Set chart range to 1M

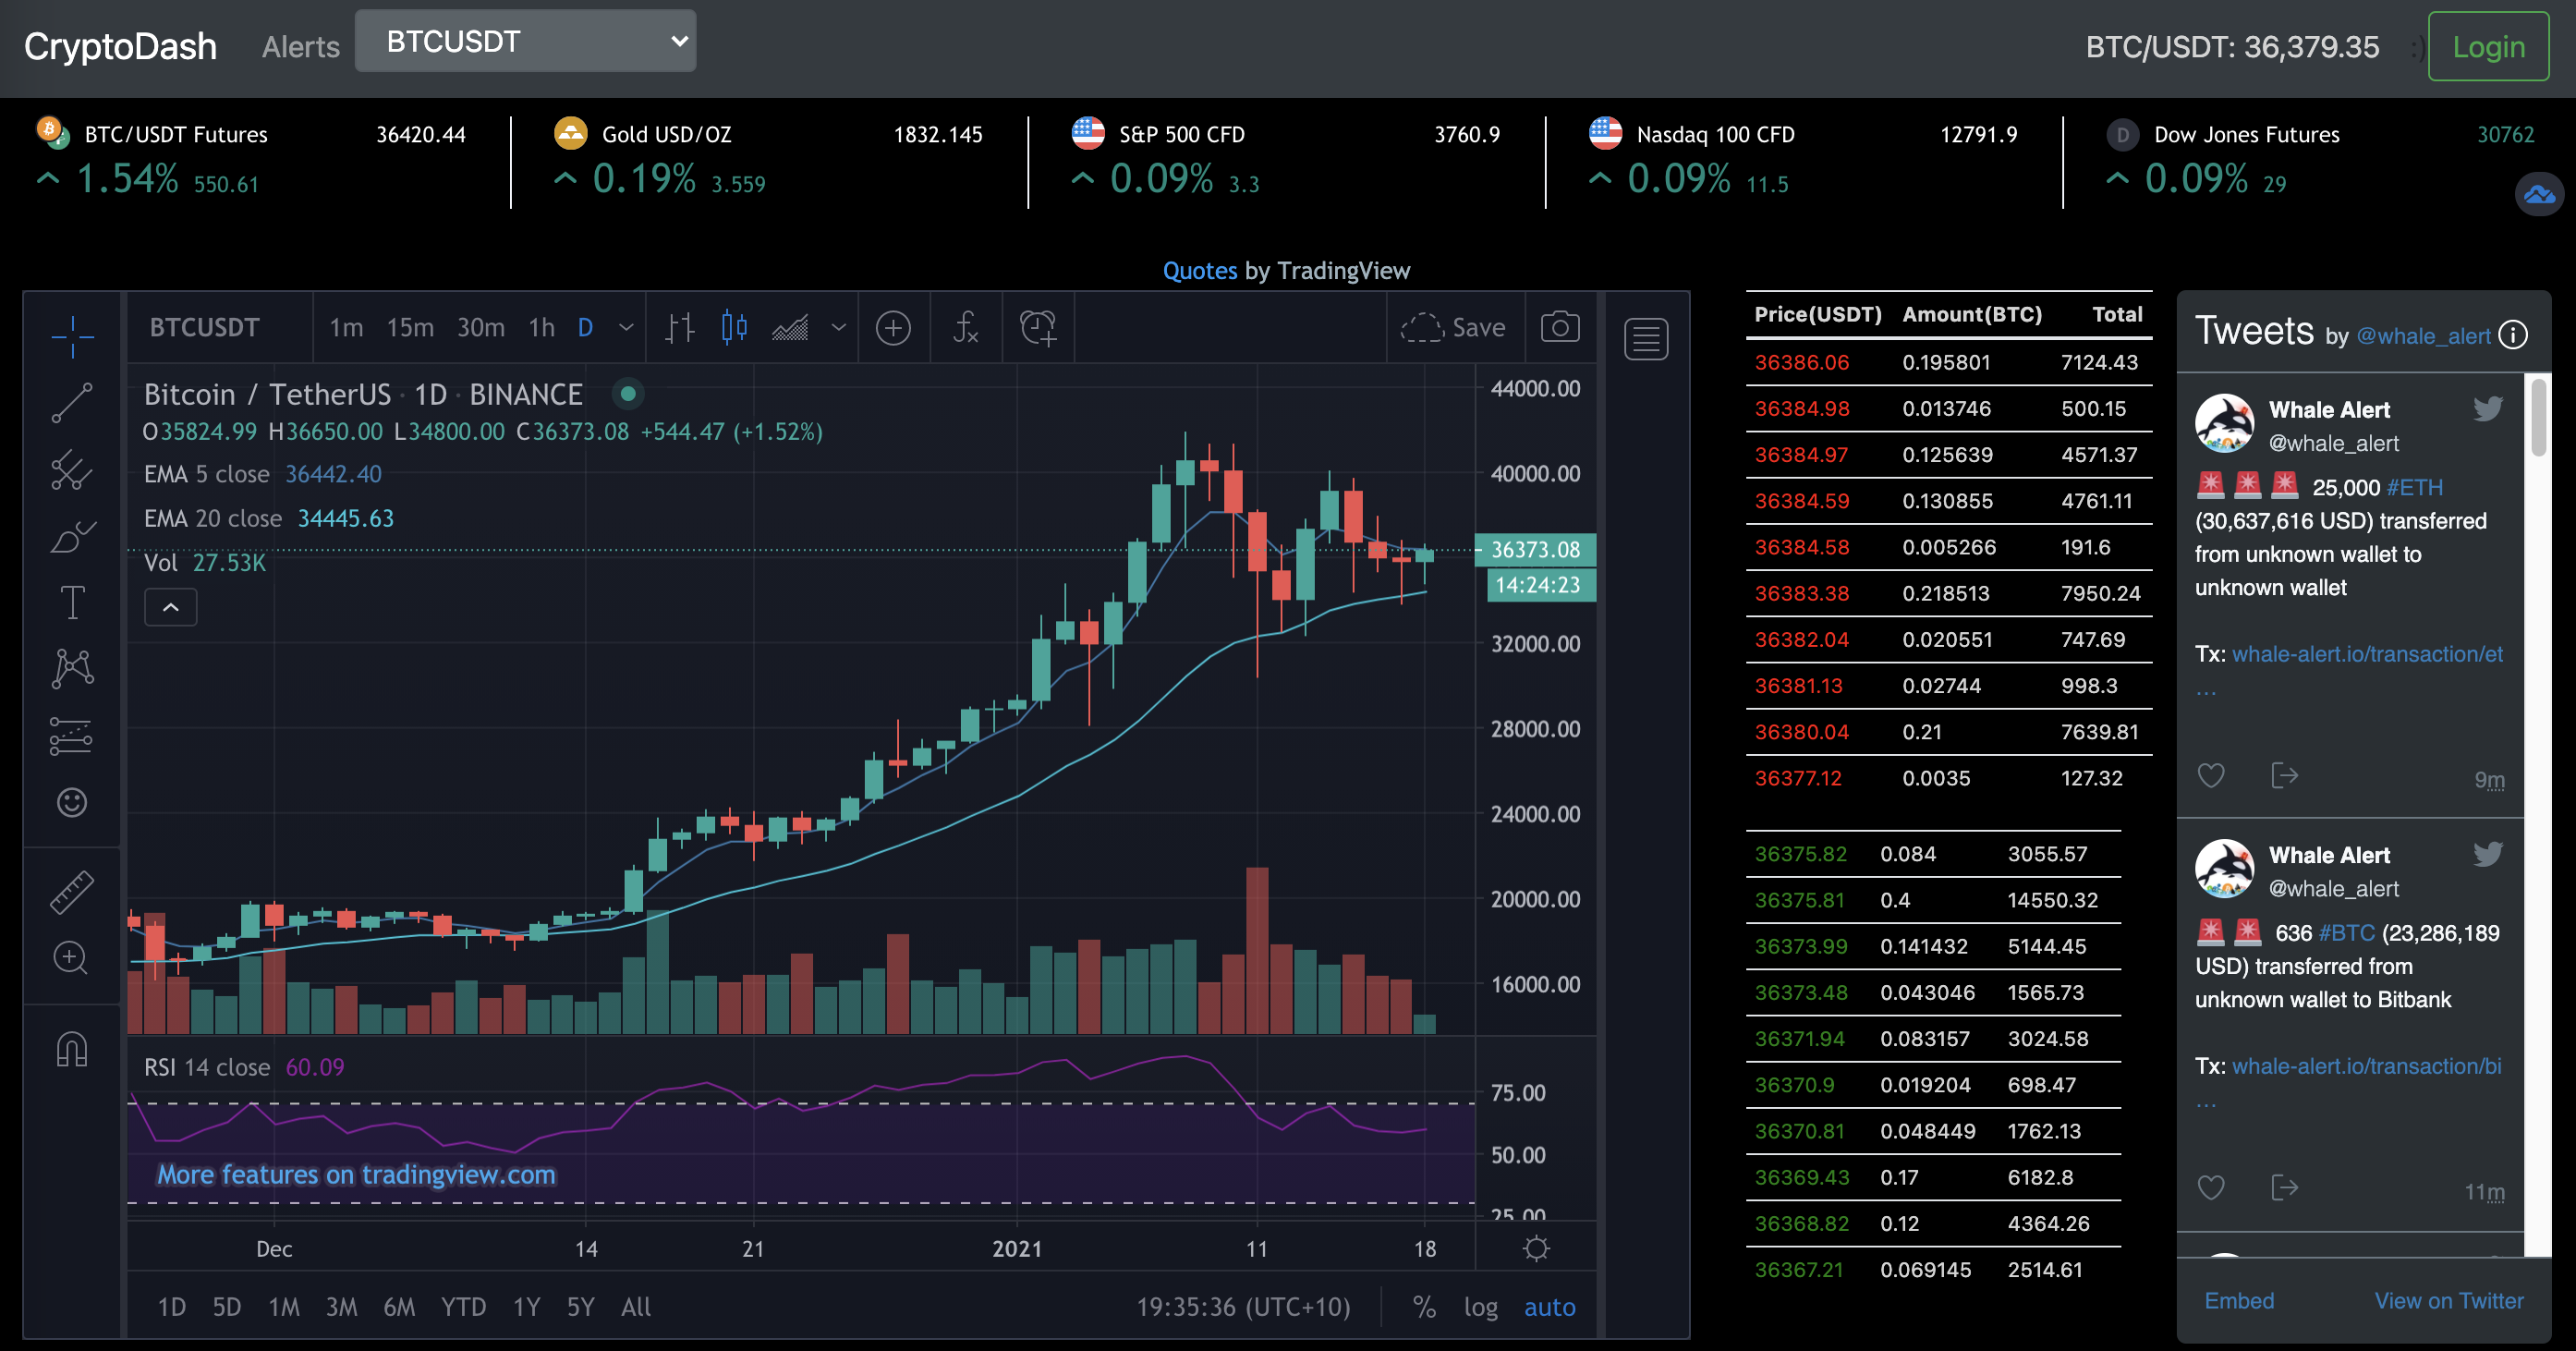click(284, 1307)
